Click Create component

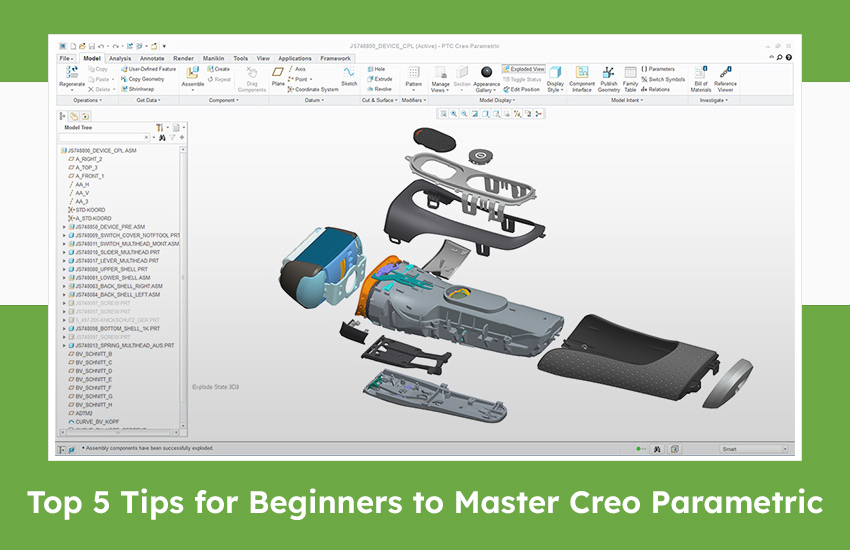218,69
